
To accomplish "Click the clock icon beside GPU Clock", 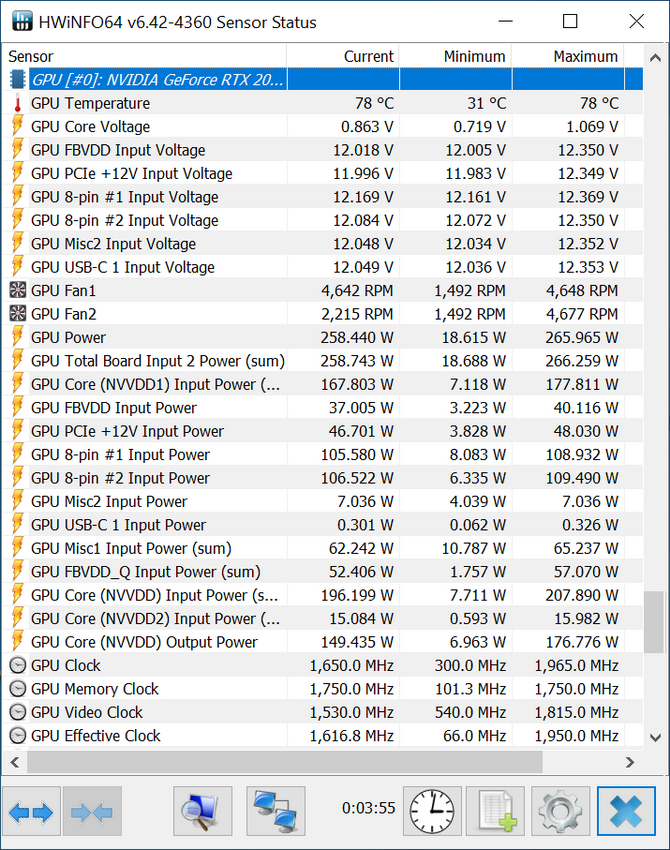I will click(18, 665).
